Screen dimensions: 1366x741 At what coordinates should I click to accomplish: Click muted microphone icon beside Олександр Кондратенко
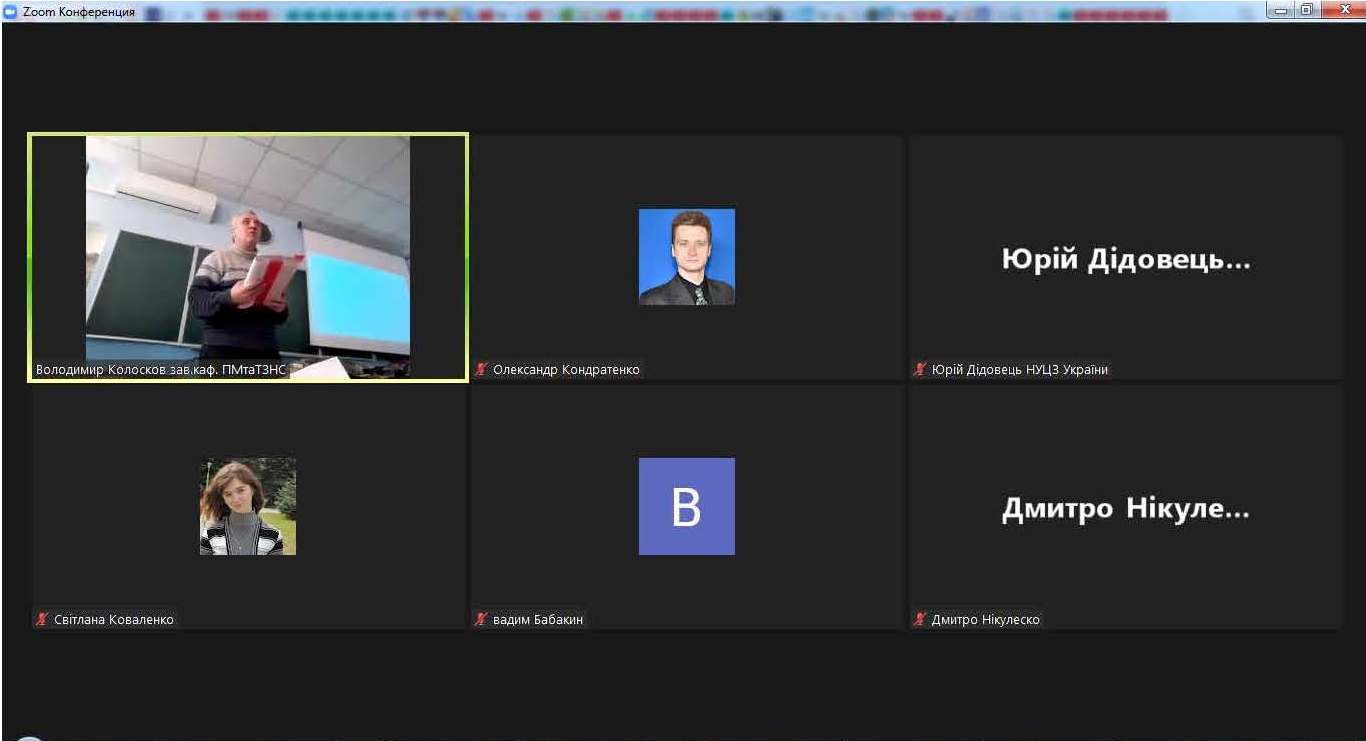coord(481,370)
